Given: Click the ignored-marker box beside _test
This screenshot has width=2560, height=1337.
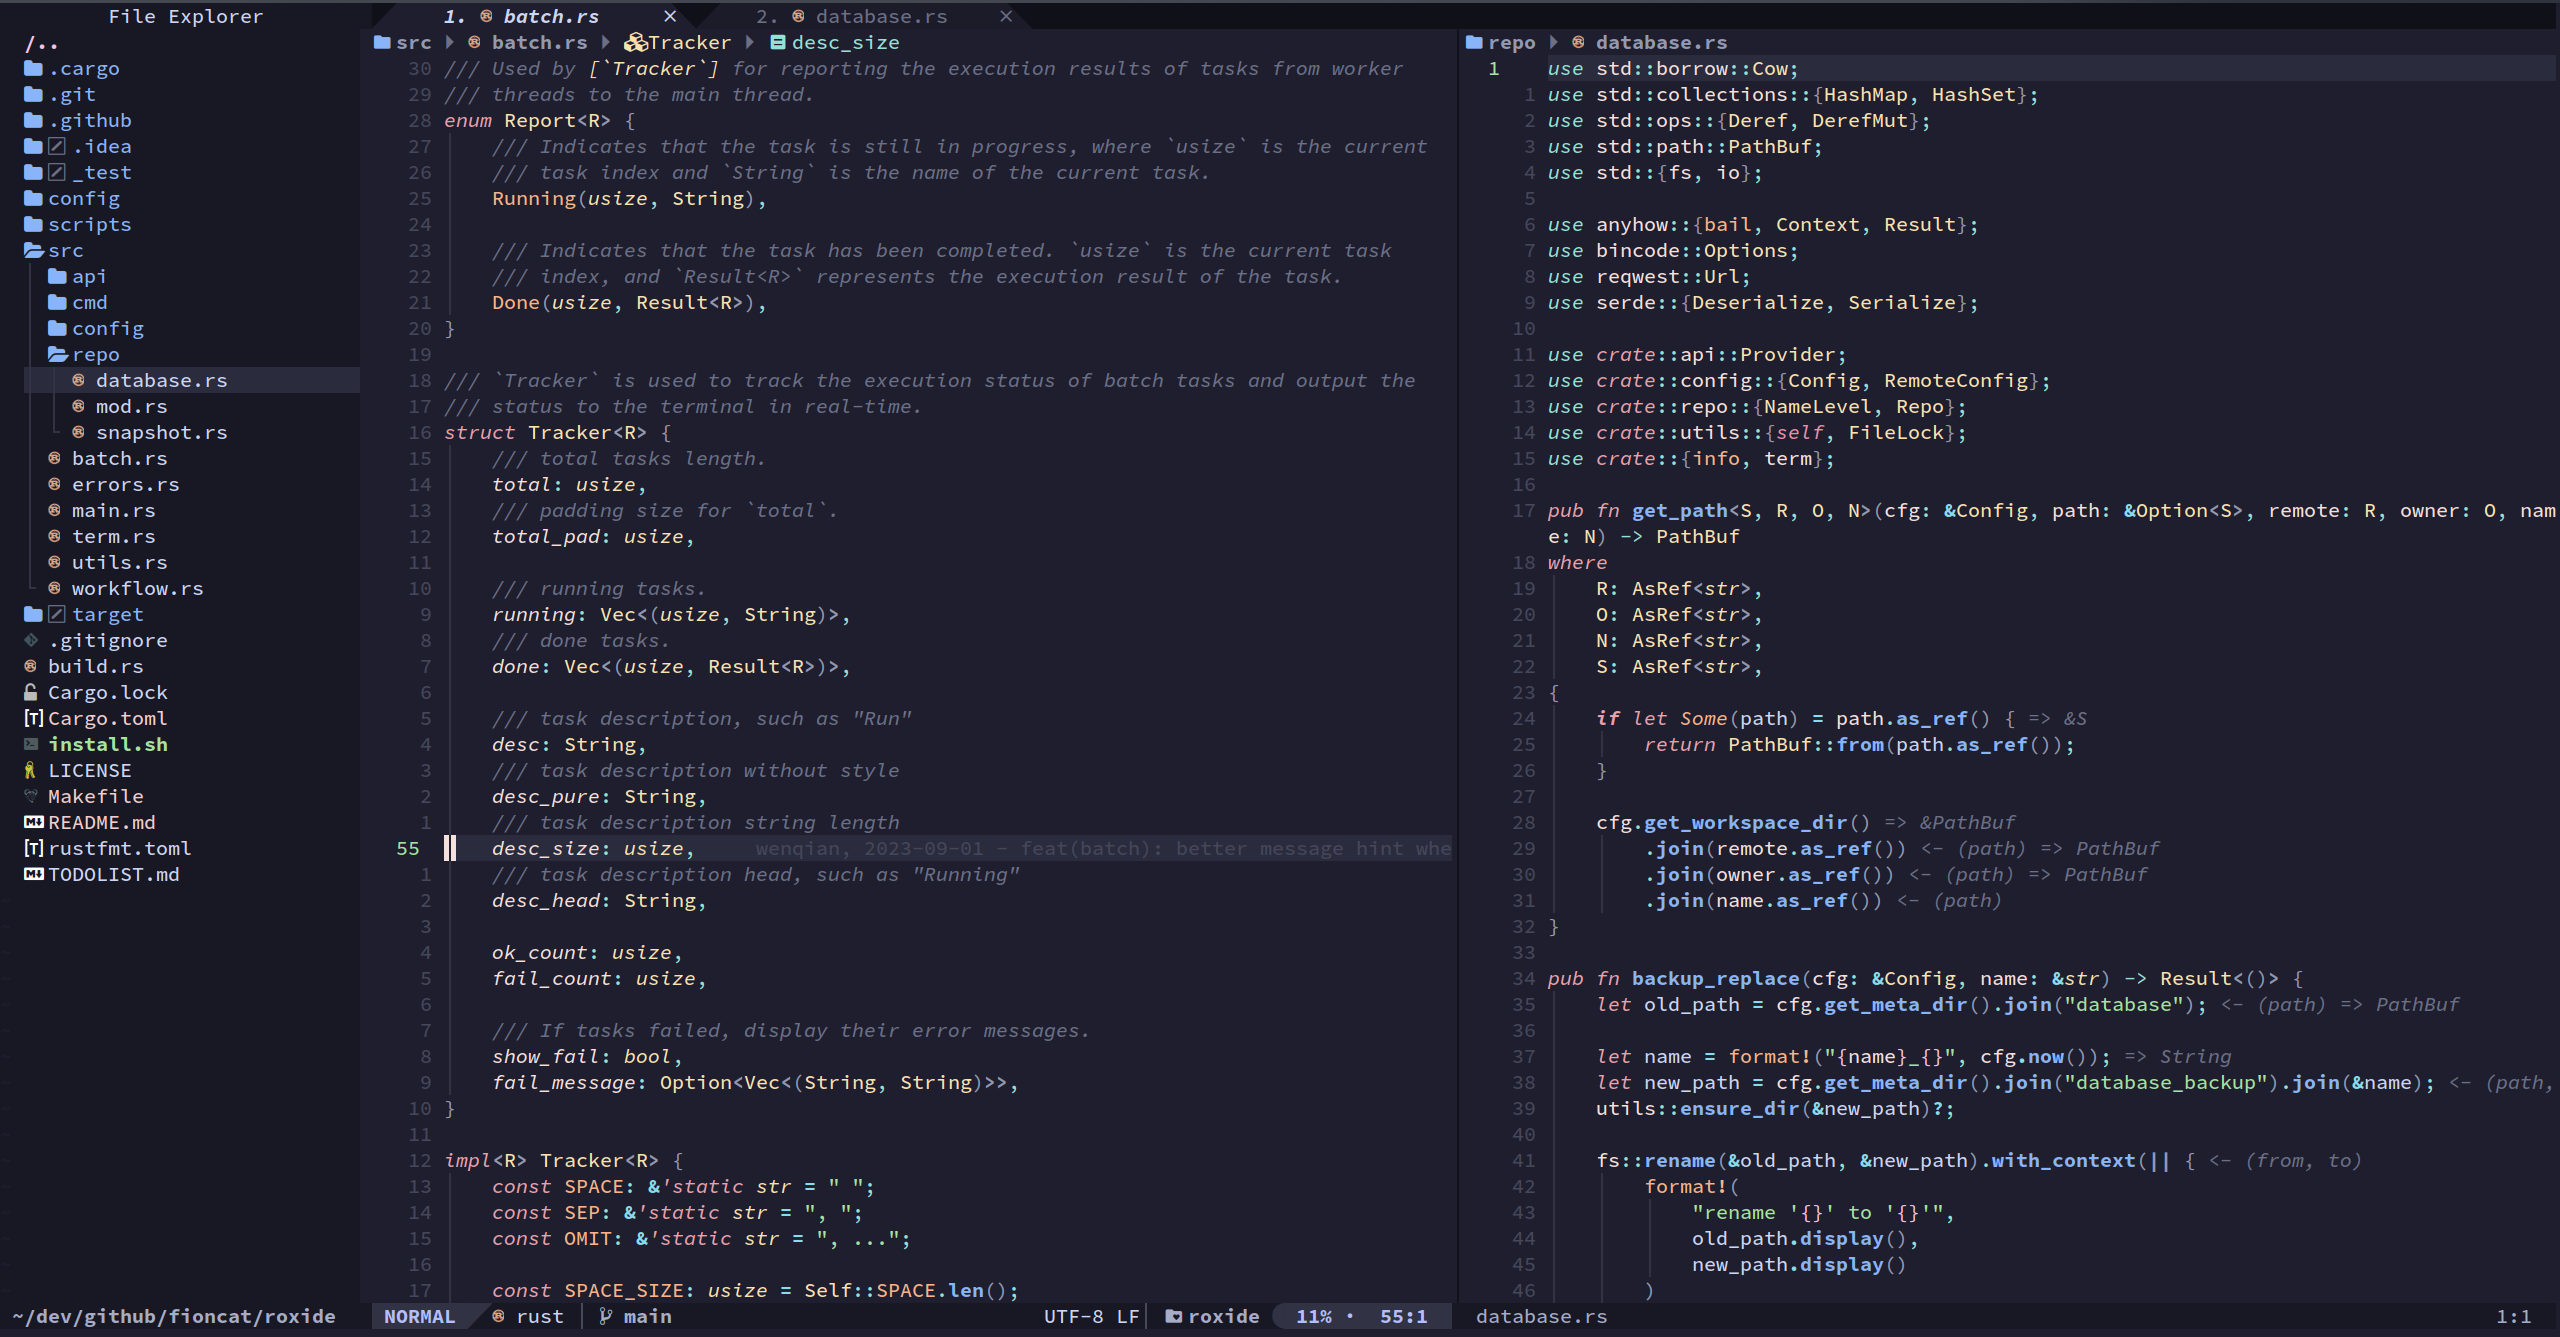Looking at the screenshot, I should point(57,172).
